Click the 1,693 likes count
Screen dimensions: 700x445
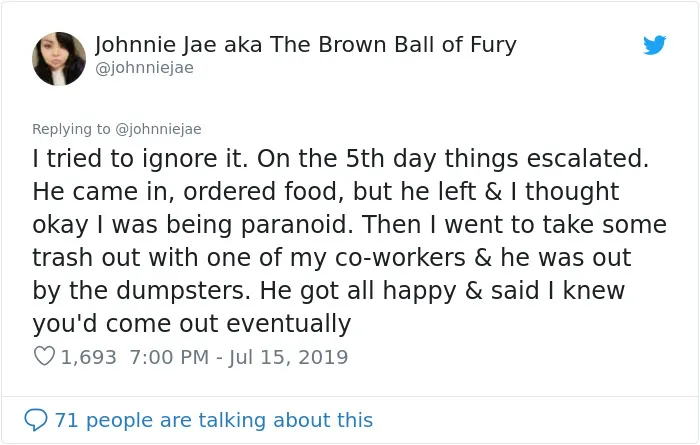[88, 357]
